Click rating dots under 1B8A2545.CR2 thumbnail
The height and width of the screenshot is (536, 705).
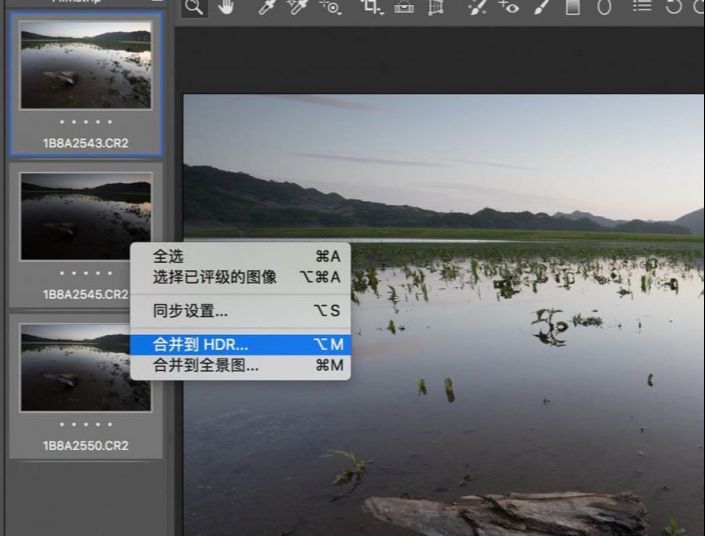point(86,273)
